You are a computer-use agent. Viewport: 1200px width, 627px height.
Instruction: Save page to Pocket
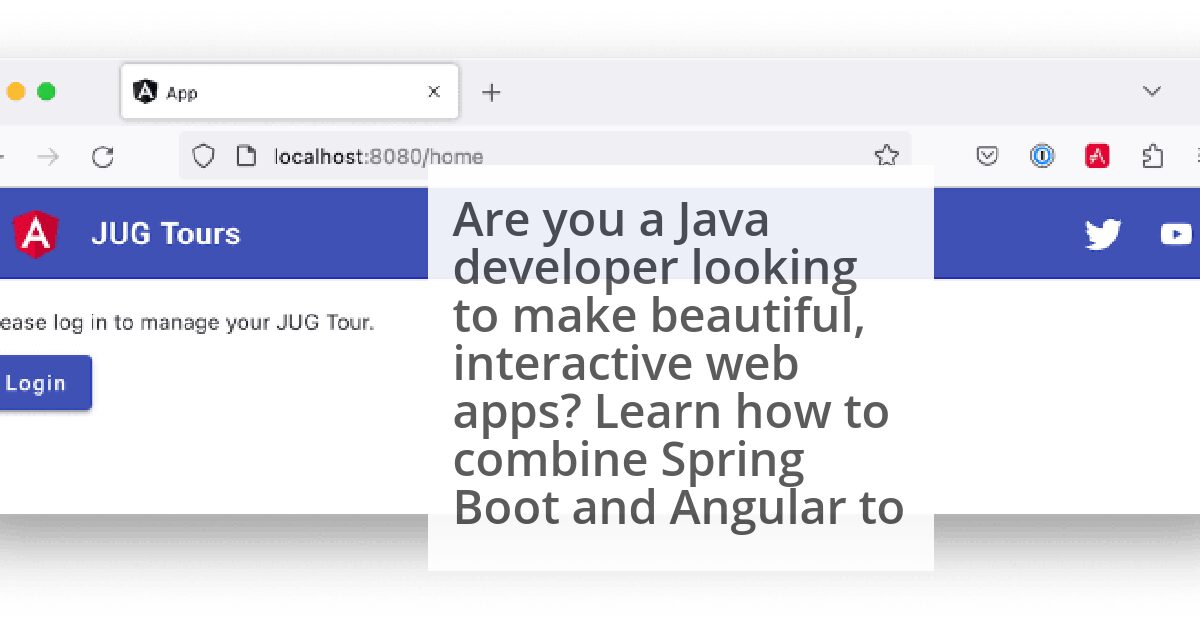pos(987,156)
